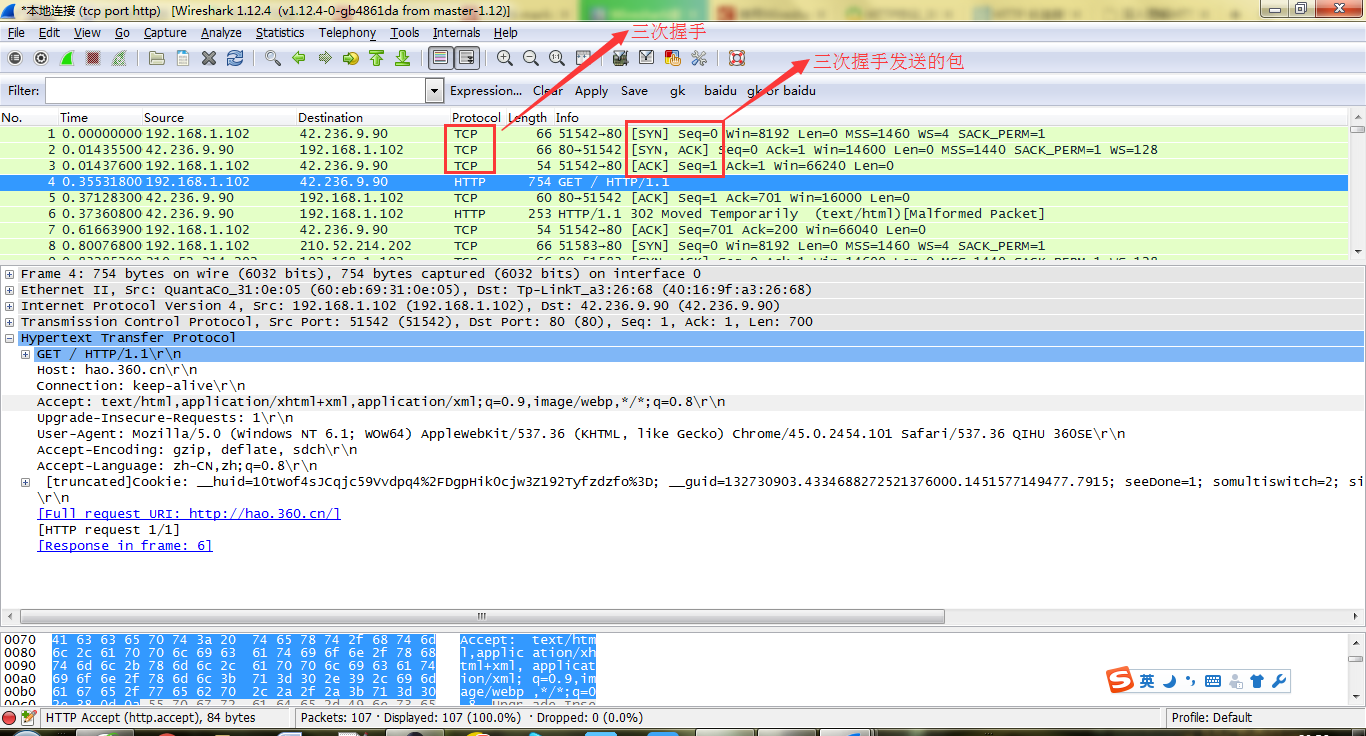The height and width of the screenshot is (736, 1366).
Task: Go forward in packet history
Action: coord(325,58)
